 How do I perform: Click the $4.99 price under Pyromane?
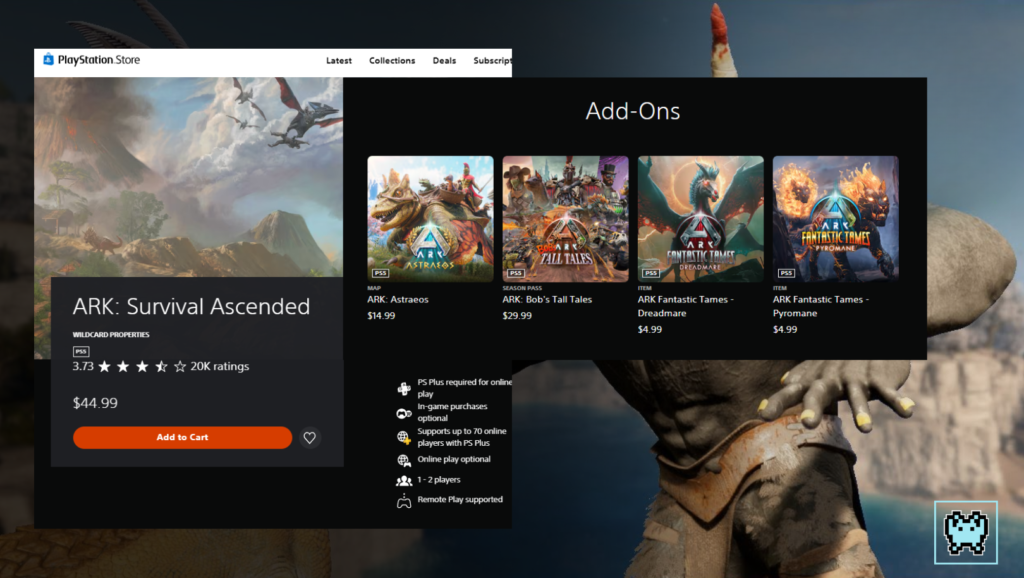(785, 329)
